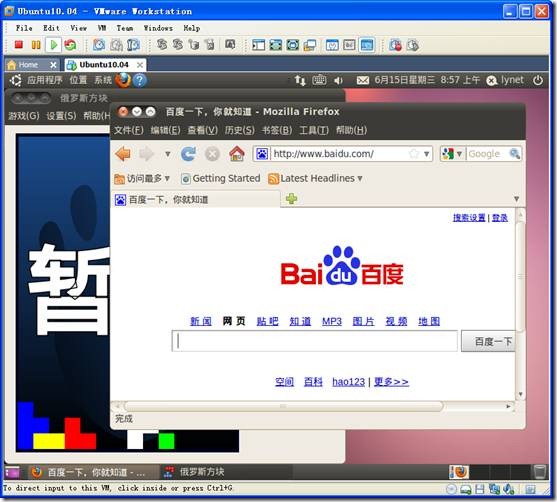Image resolution: width=557 pixels, height=502 pixels.
Task: Open the search engine selector dropdown
Action: click(451, 154)
